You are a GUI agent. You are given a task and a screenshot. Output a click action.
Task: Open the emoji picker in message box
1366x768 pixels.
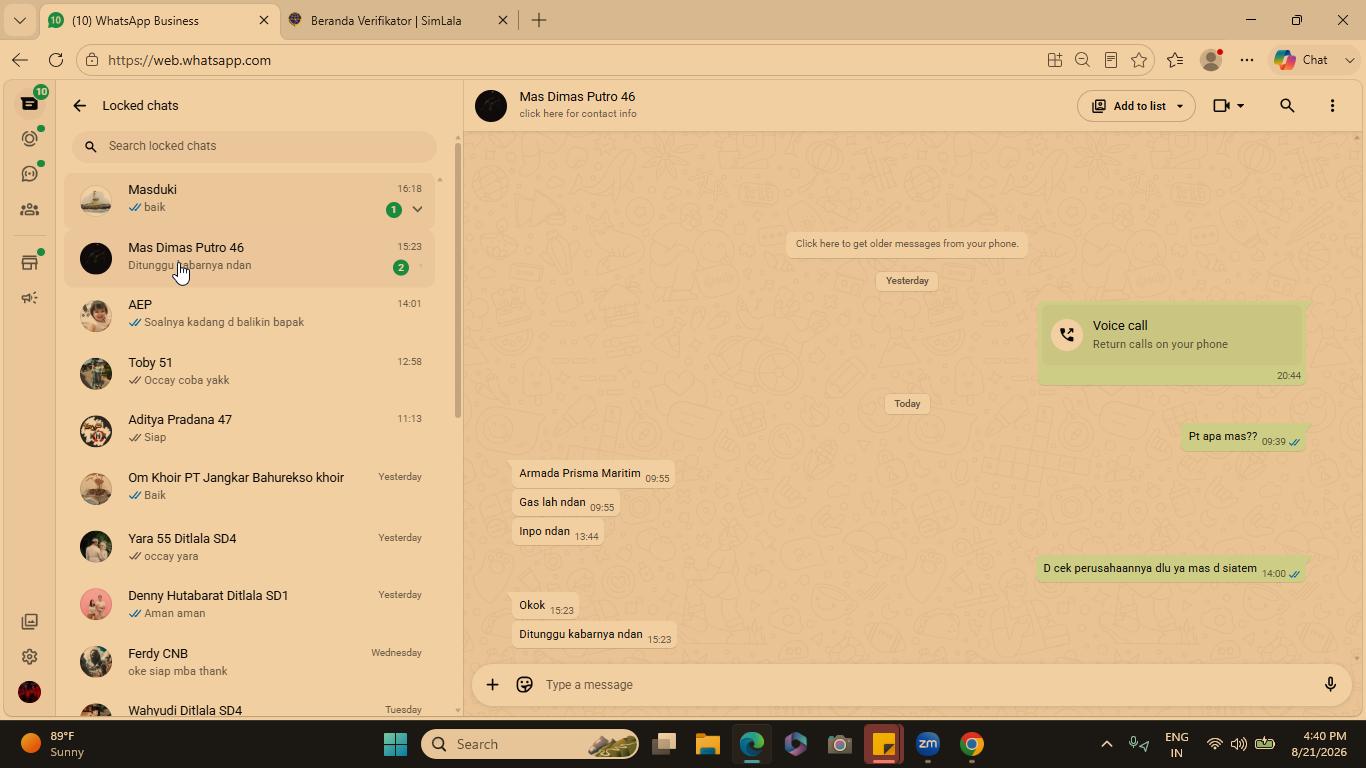click(x=524, y=685)
